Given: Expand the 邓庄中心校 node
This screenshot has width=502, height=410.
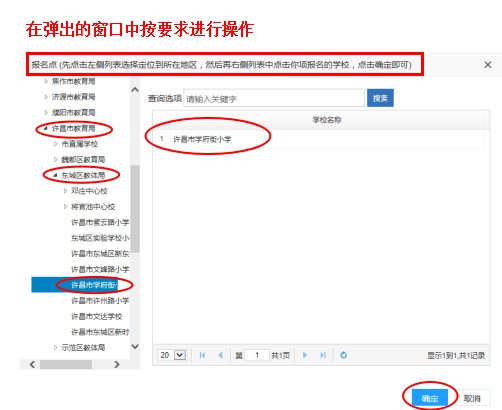Looking at the screenshot, I should [65, 191].
